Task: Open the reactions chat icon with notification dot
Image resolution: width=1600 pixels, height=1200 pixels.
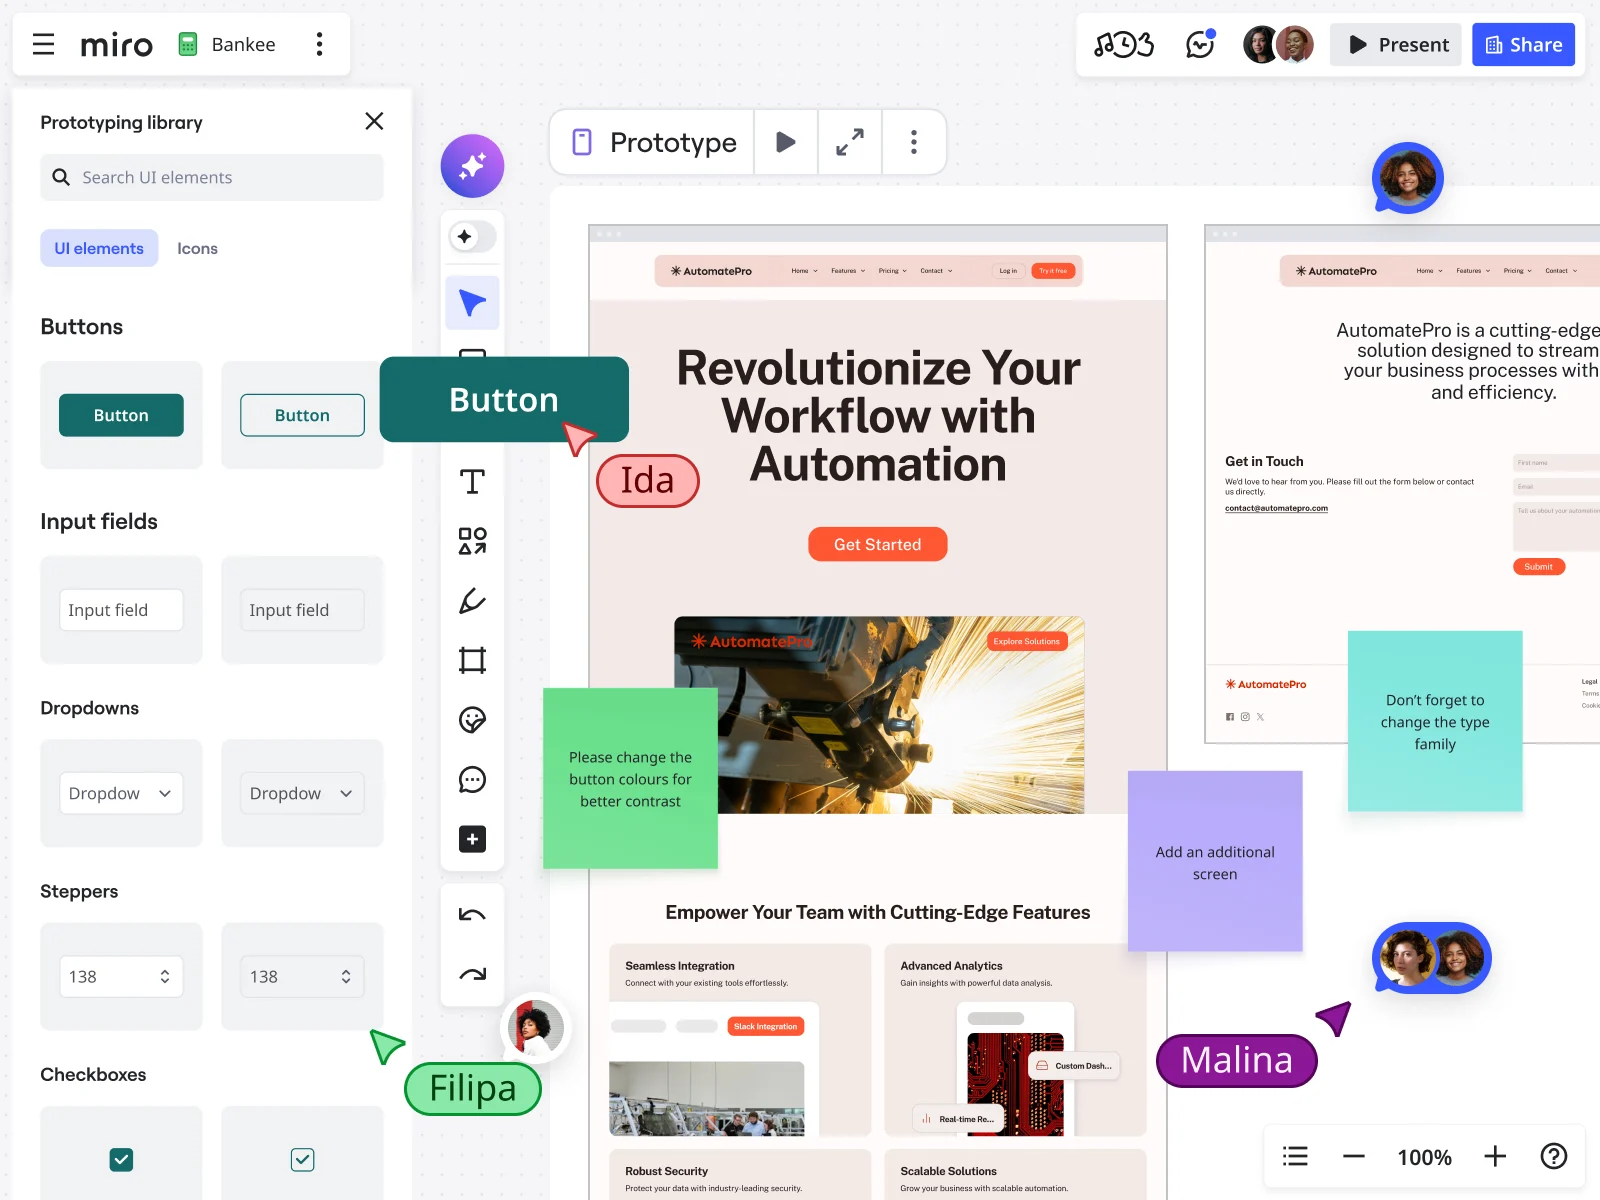Action: [1200, 44]
